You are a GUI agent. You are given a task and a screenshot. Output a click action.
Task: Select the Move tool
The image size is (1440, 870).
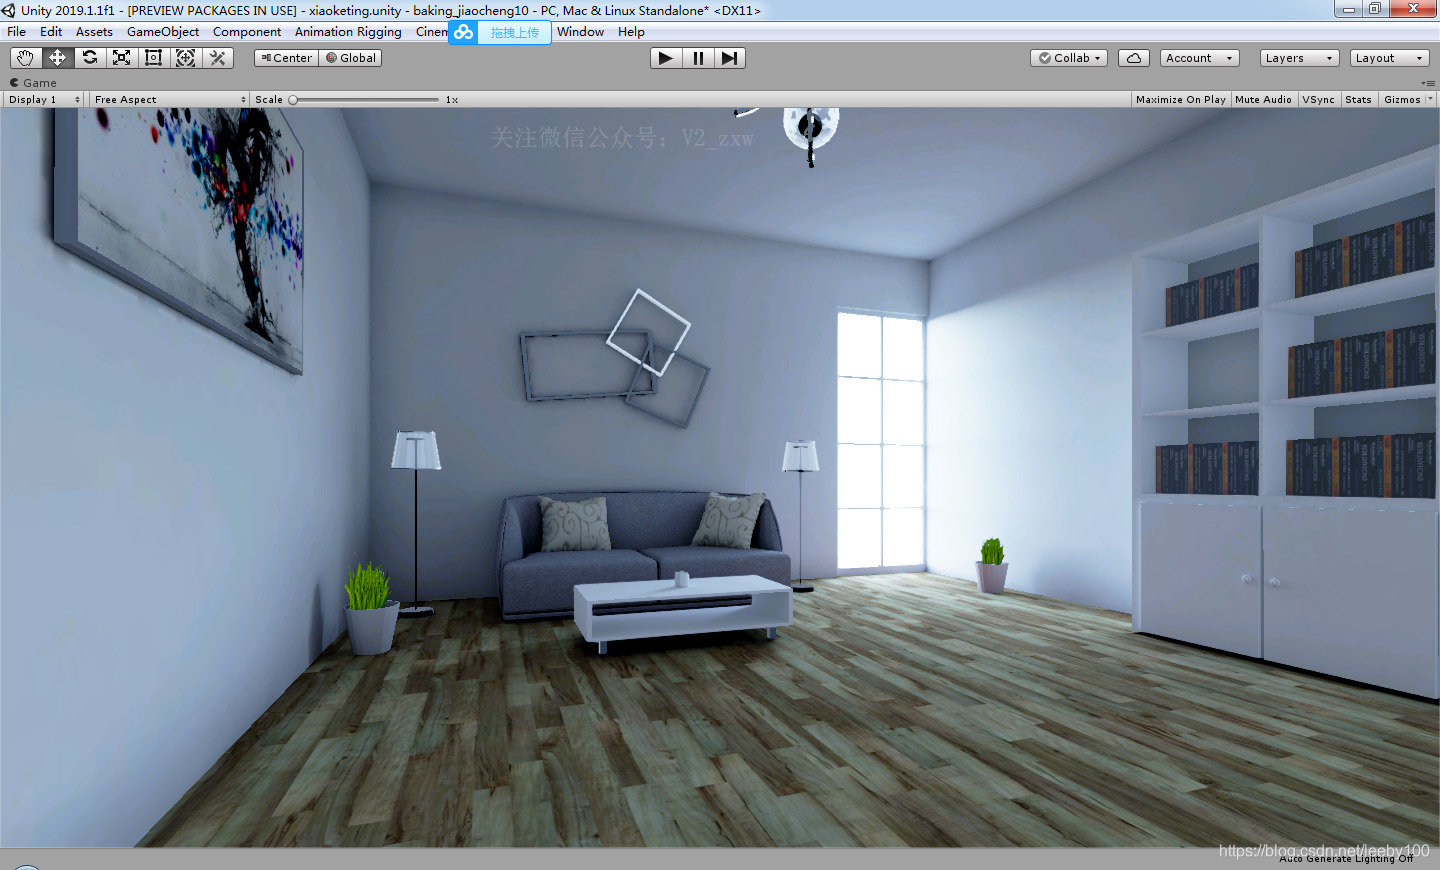[x=57, y=58]
